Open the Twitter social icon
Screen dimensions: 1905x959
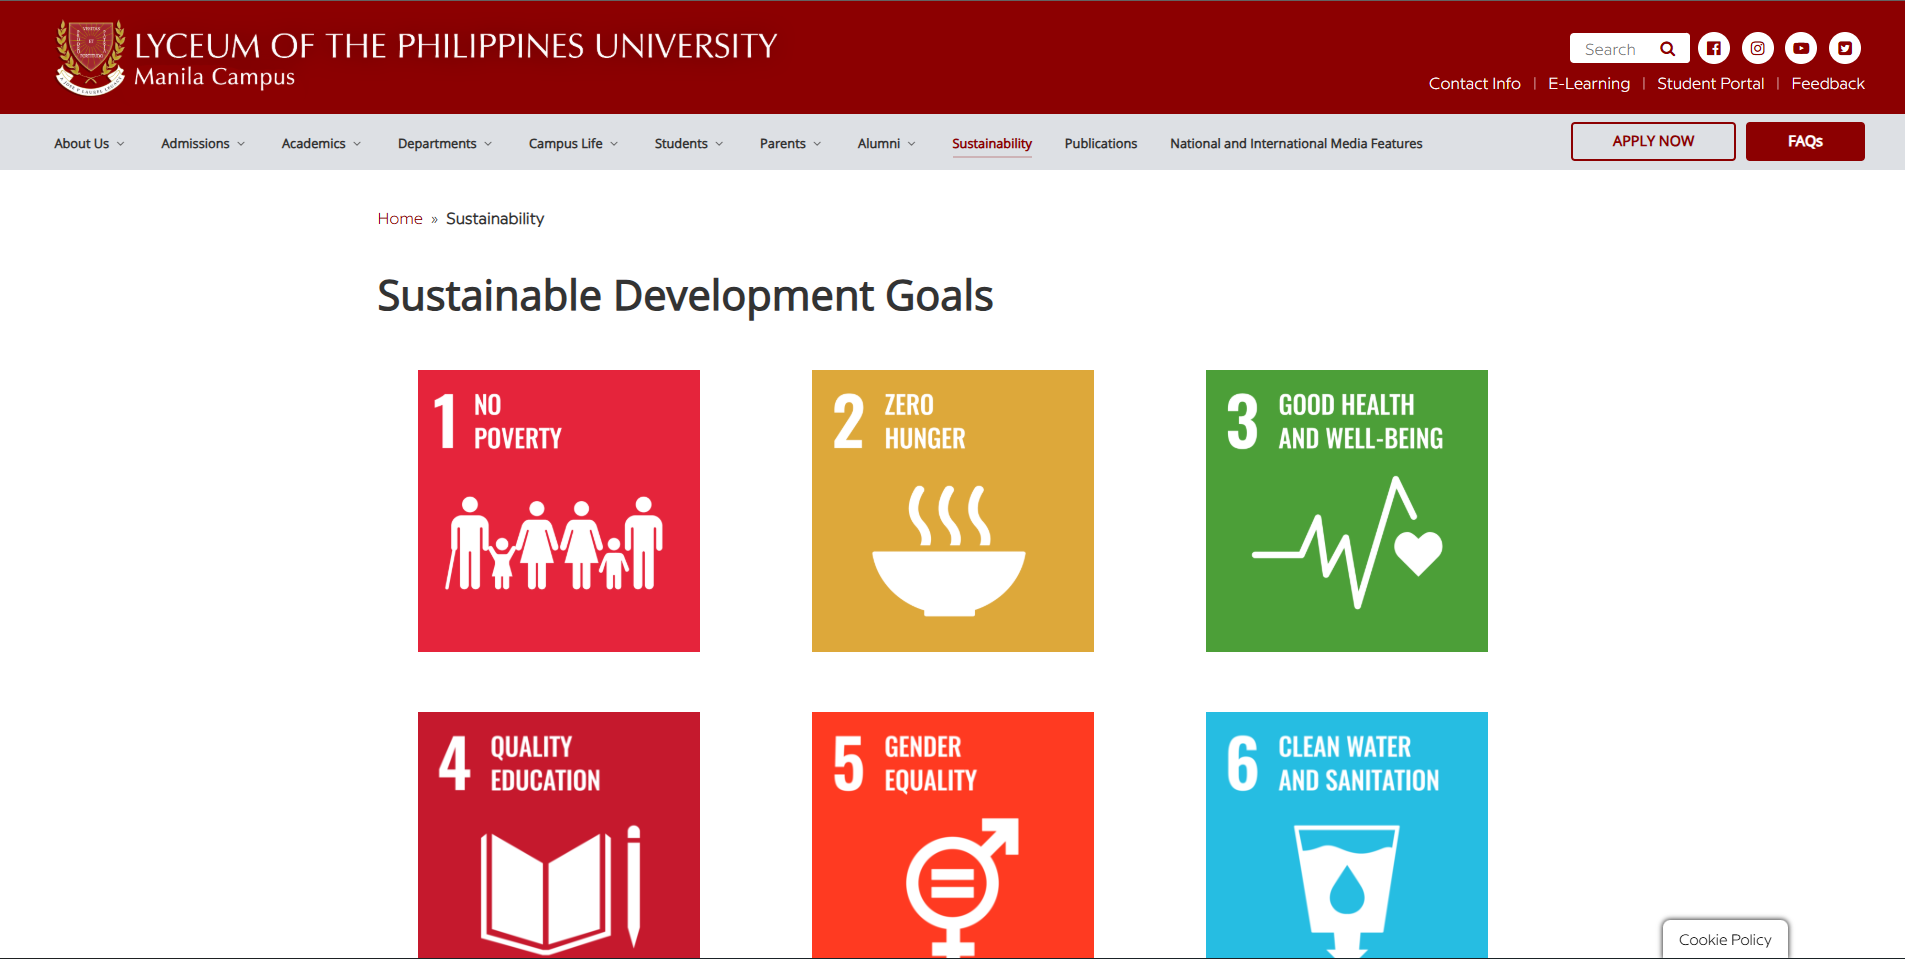pyautogui.click(x=1845, y=48)
